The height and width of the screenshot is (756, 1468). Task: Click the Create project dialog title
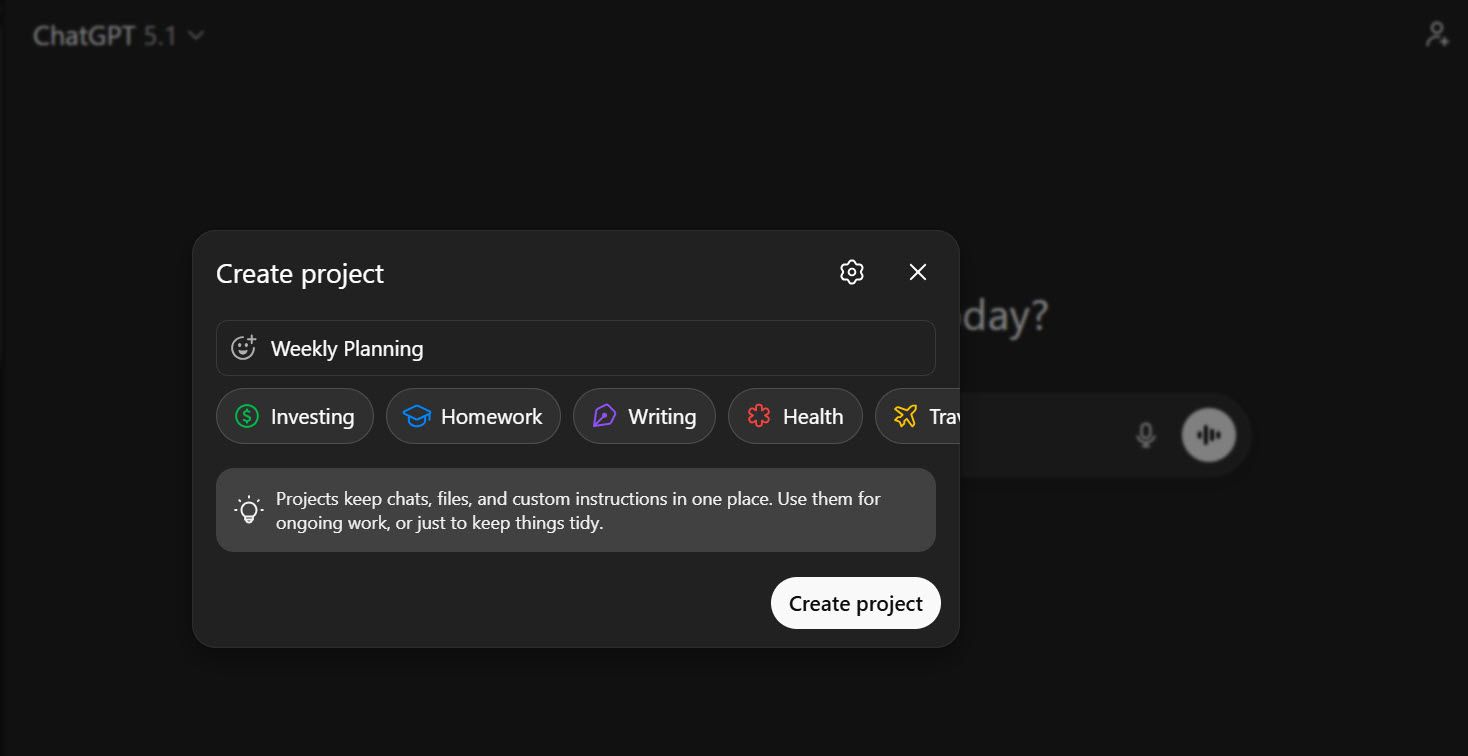coord(300,274)
